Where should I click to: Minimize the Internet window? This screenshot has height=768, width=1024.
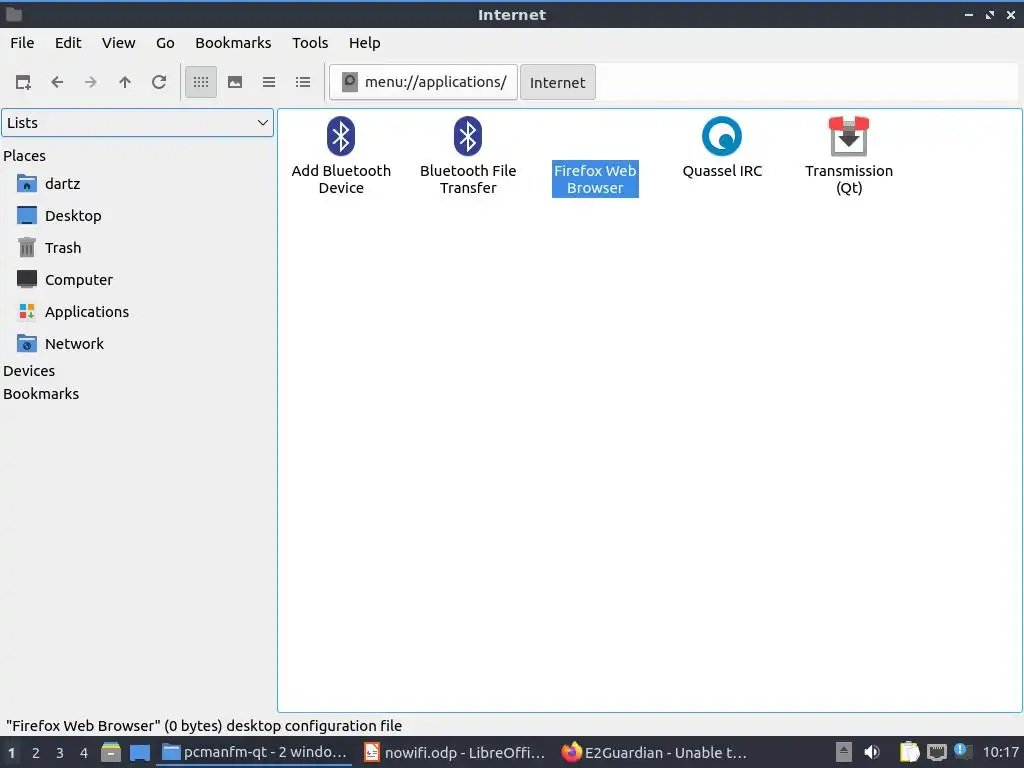[969, 14]
